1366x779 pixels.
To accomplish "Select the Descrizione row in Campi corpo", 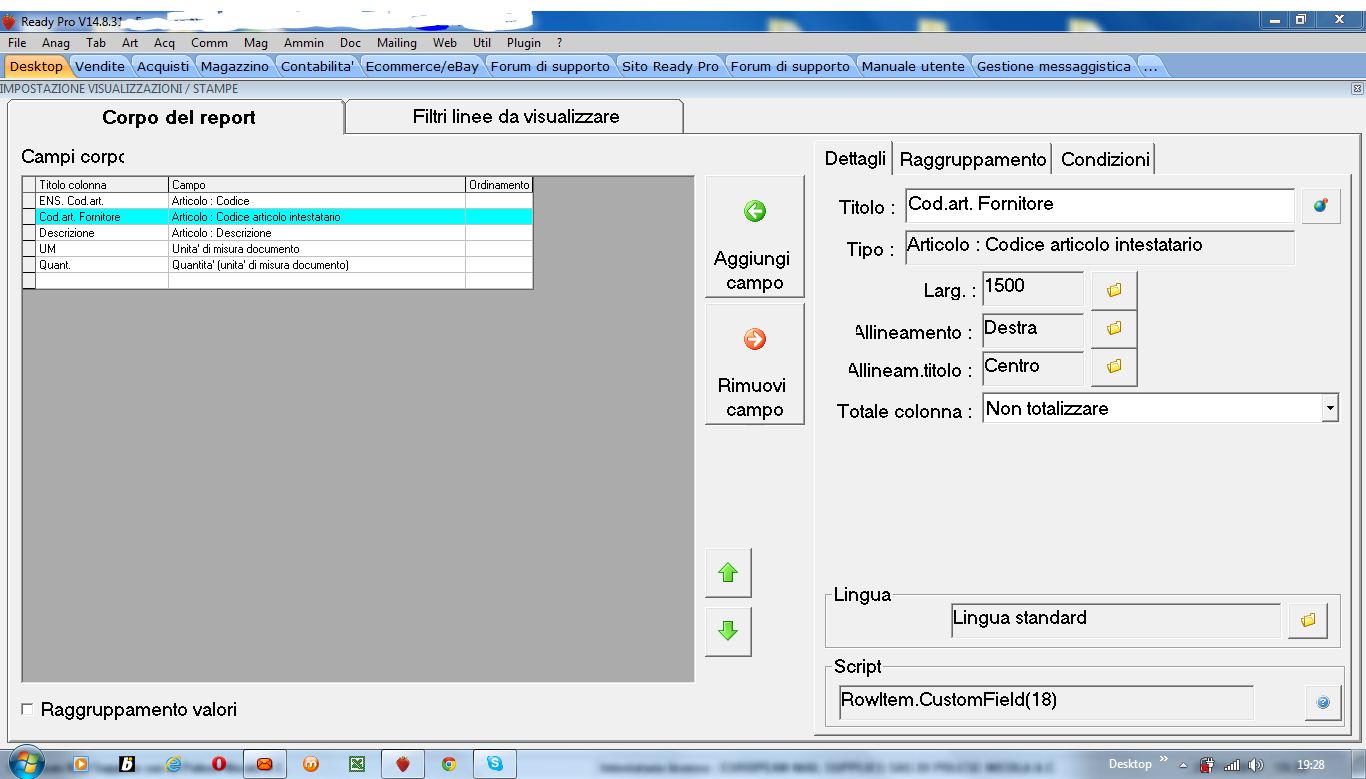I will click(x=277, y=233).
